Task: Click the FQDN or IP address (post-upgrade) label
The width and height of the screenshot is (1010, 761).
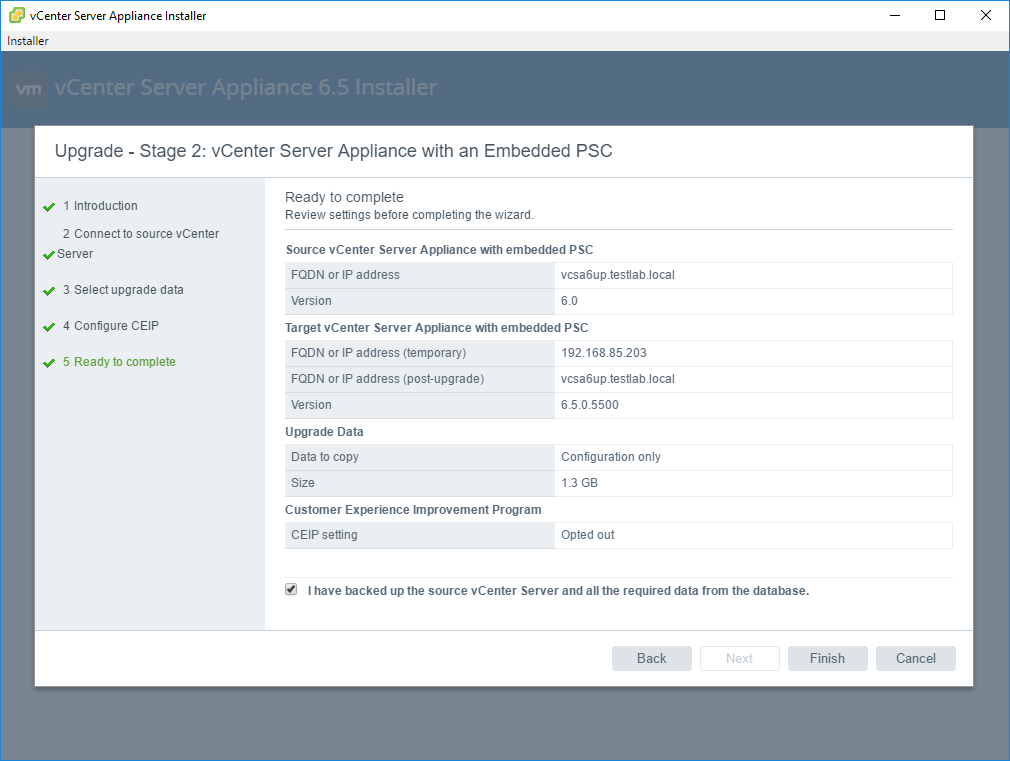Action: (x=387, y=379)
